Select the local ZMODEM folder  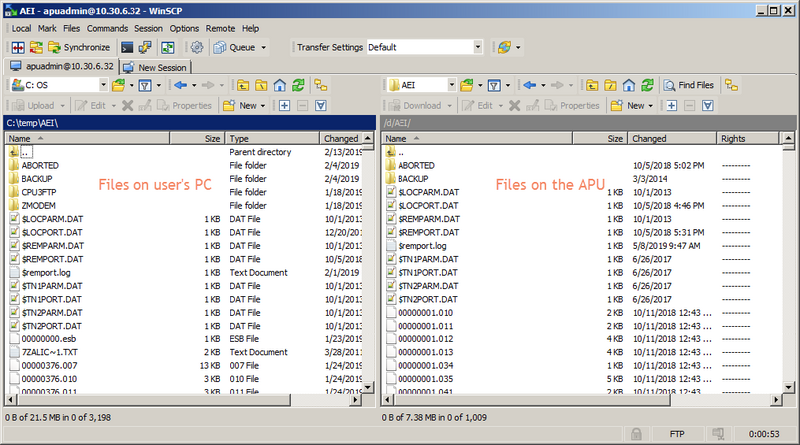[39, 206]
